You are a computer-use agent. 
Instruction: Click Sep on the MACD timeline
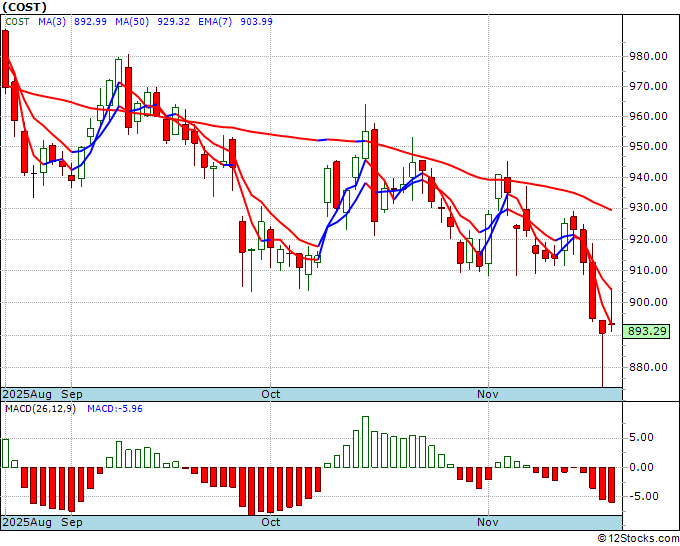pyautogui.click(x=72, y=522)
